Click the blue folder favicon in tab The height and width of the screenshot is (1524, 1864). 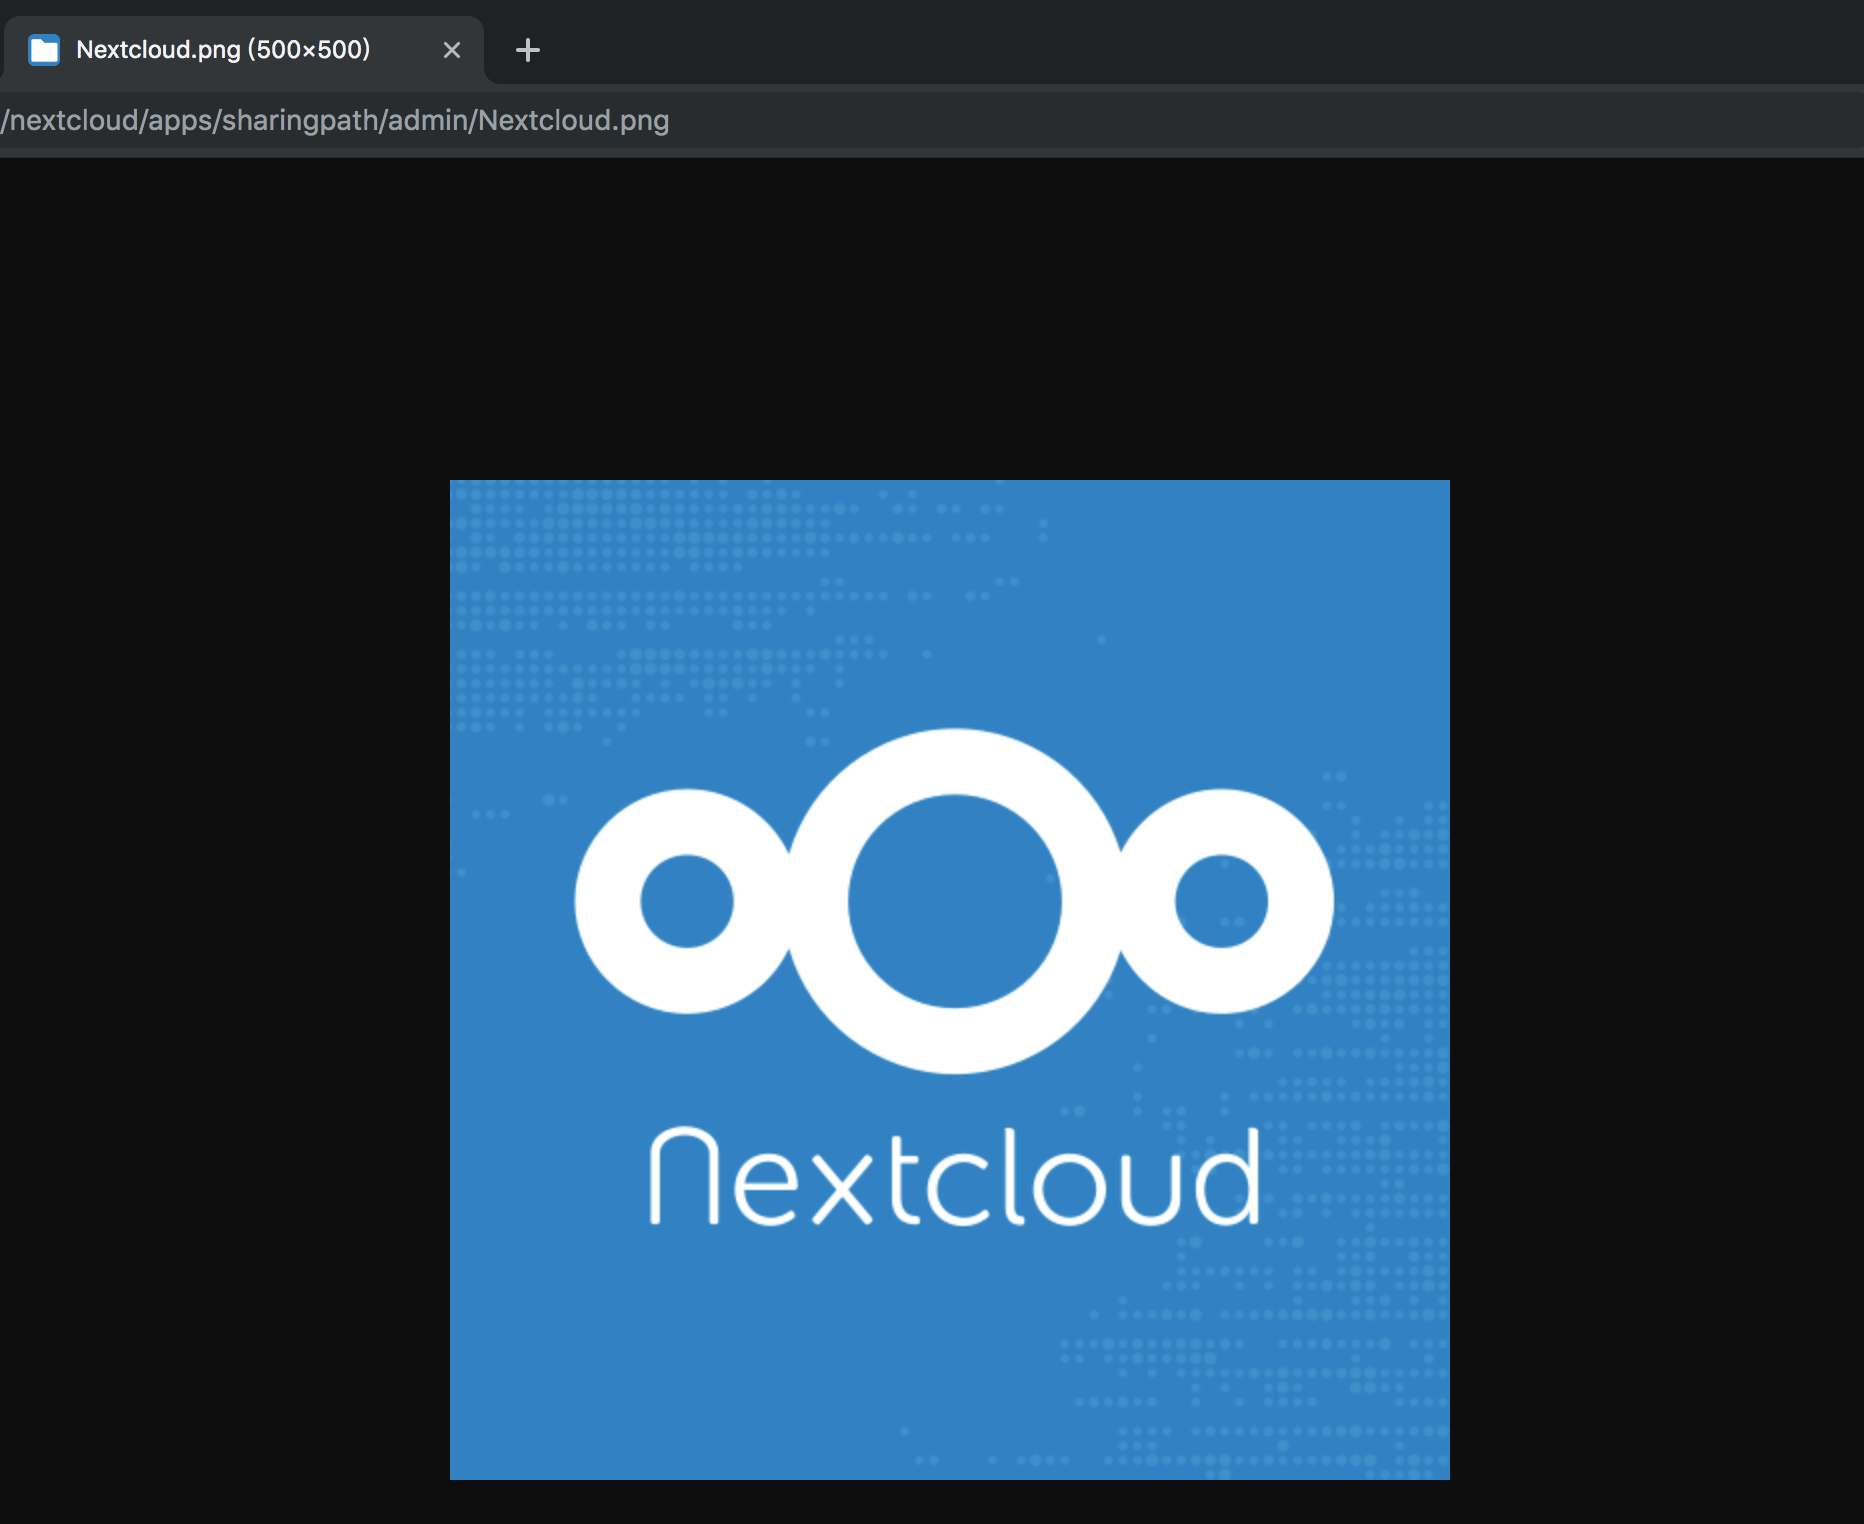tap(44, 50)
